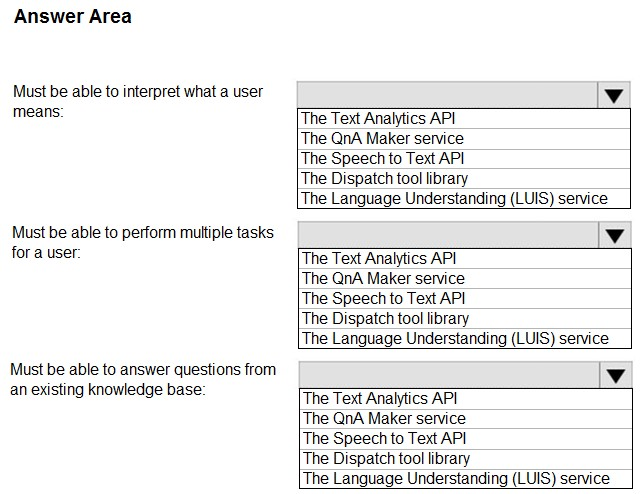Image resolution: width=641 pixels, height=494 pixels.
Task: Choose Dispatch tool library for interpreting user meaning
Action: 384,178
